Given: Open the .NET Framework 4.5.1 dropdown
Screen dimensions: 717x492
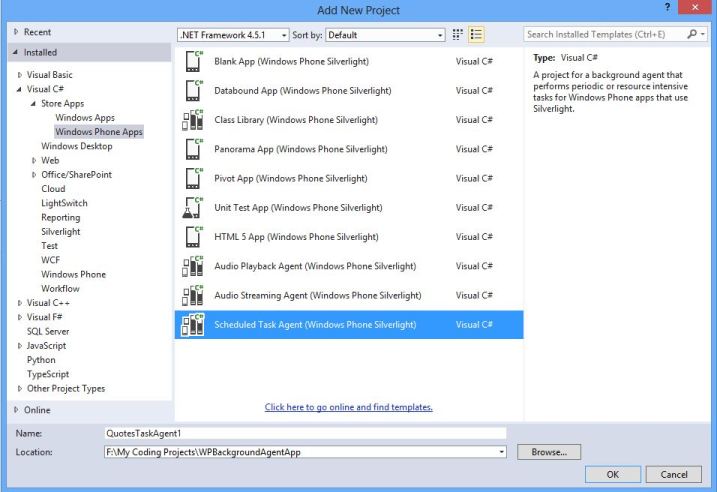Looking at the screenshot, I should click(x=233, y=35).
